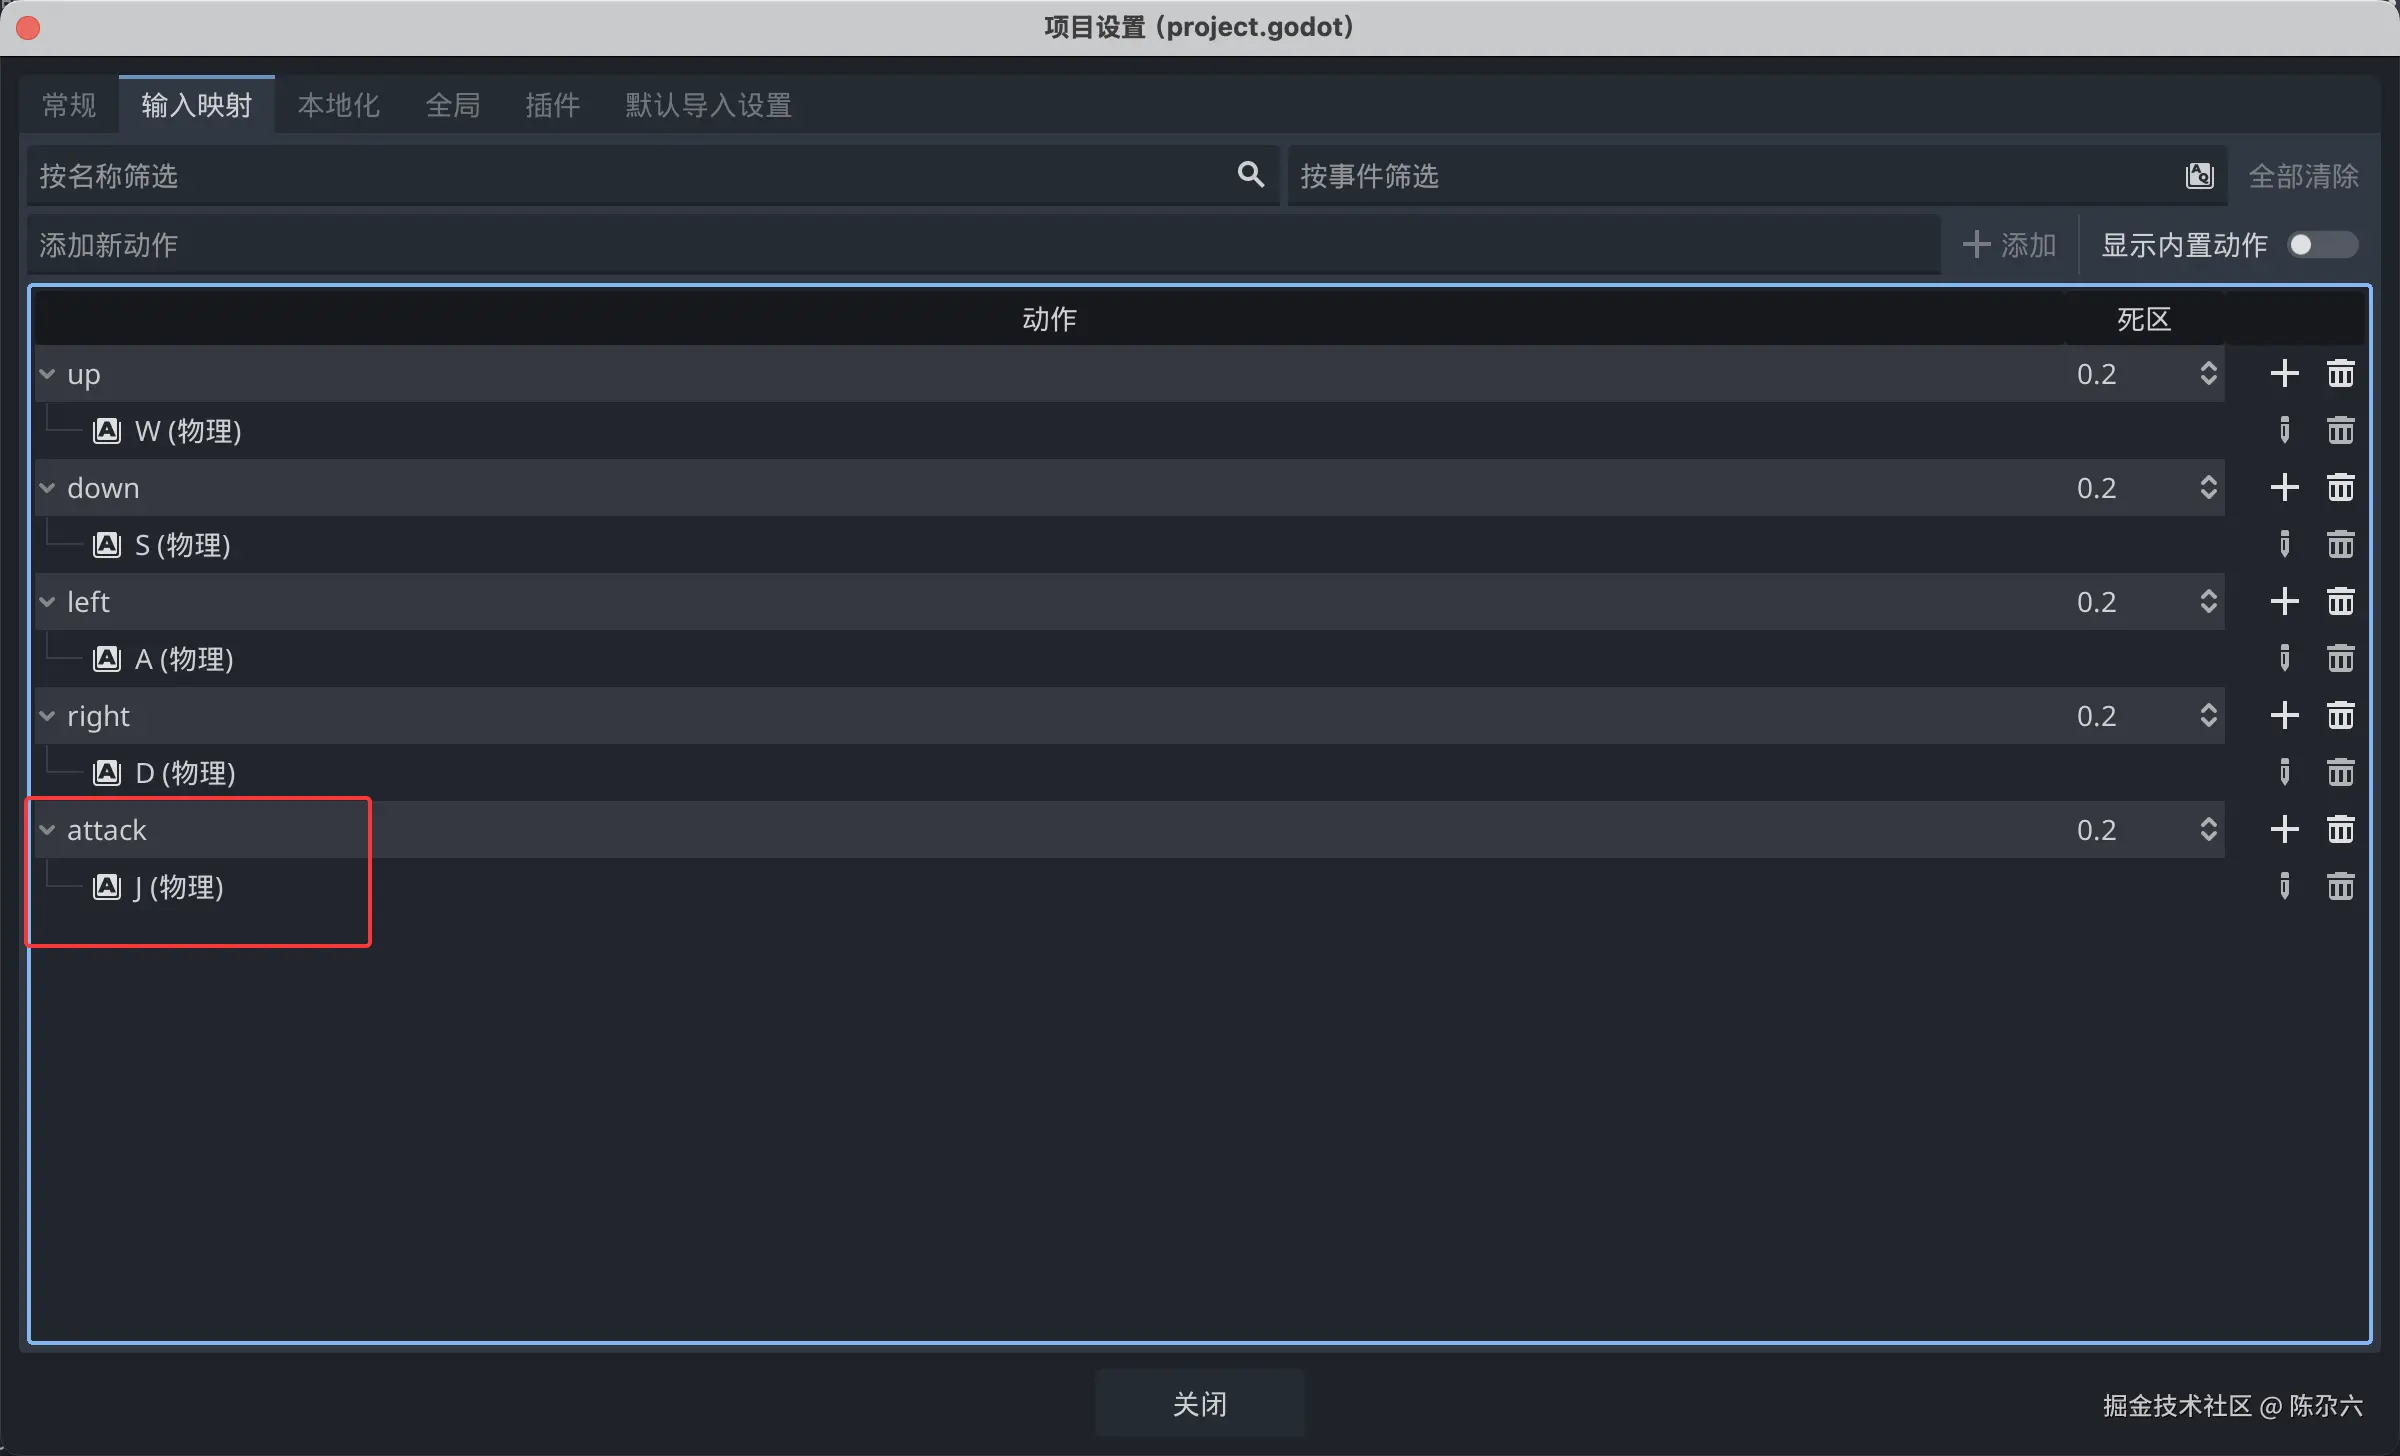Remove the S (物理) key event
Viewport: 2400px width, 1456px height.
[x=2340, y=545]
